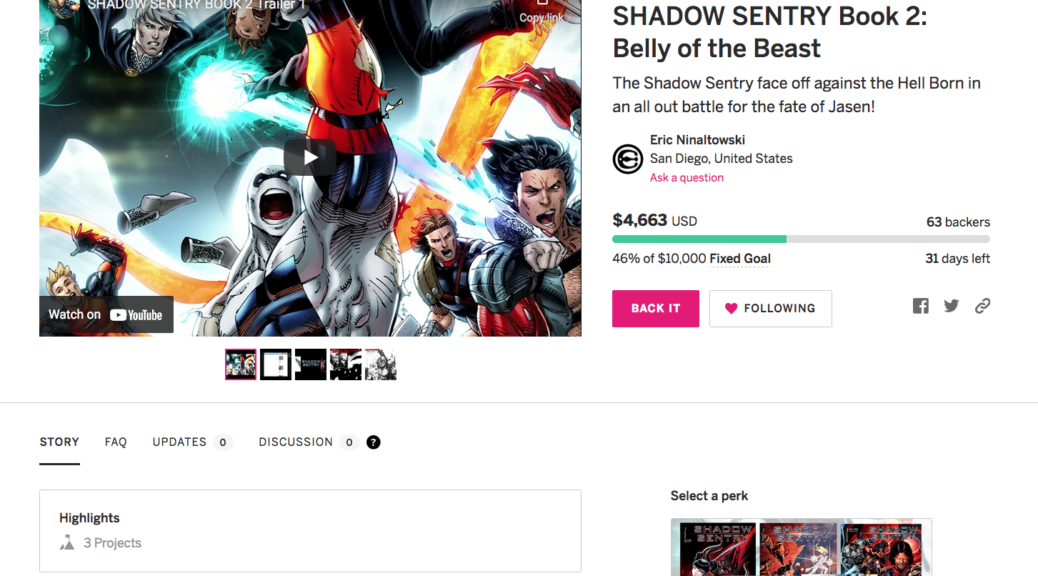Screen dimensions: 1038x576
Task: Open the Updates tab
Action: click(180, 442)
